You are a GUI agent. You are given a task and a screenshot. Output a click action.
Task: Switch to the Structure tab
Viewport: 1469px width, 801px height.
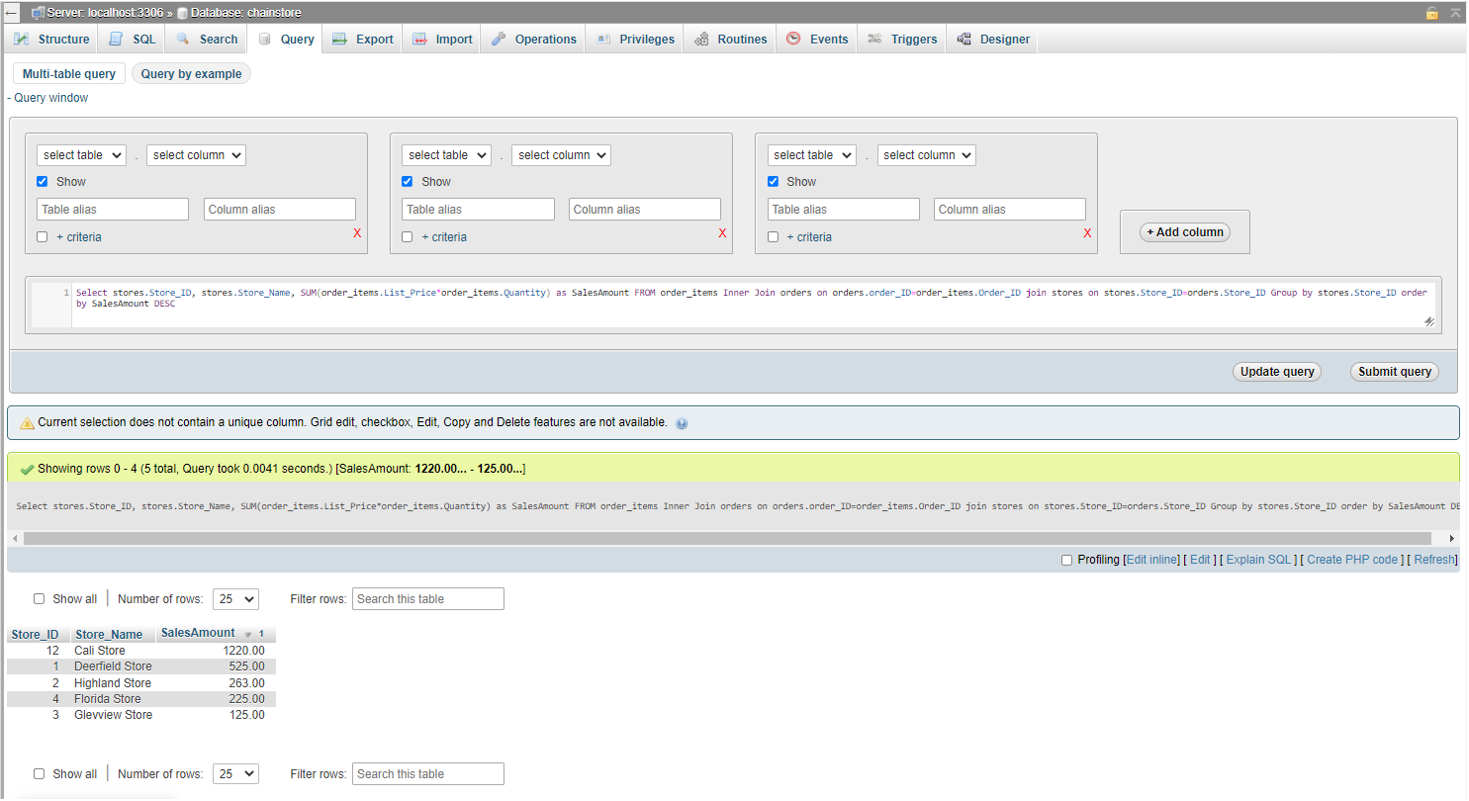click(x=53, y=39)
